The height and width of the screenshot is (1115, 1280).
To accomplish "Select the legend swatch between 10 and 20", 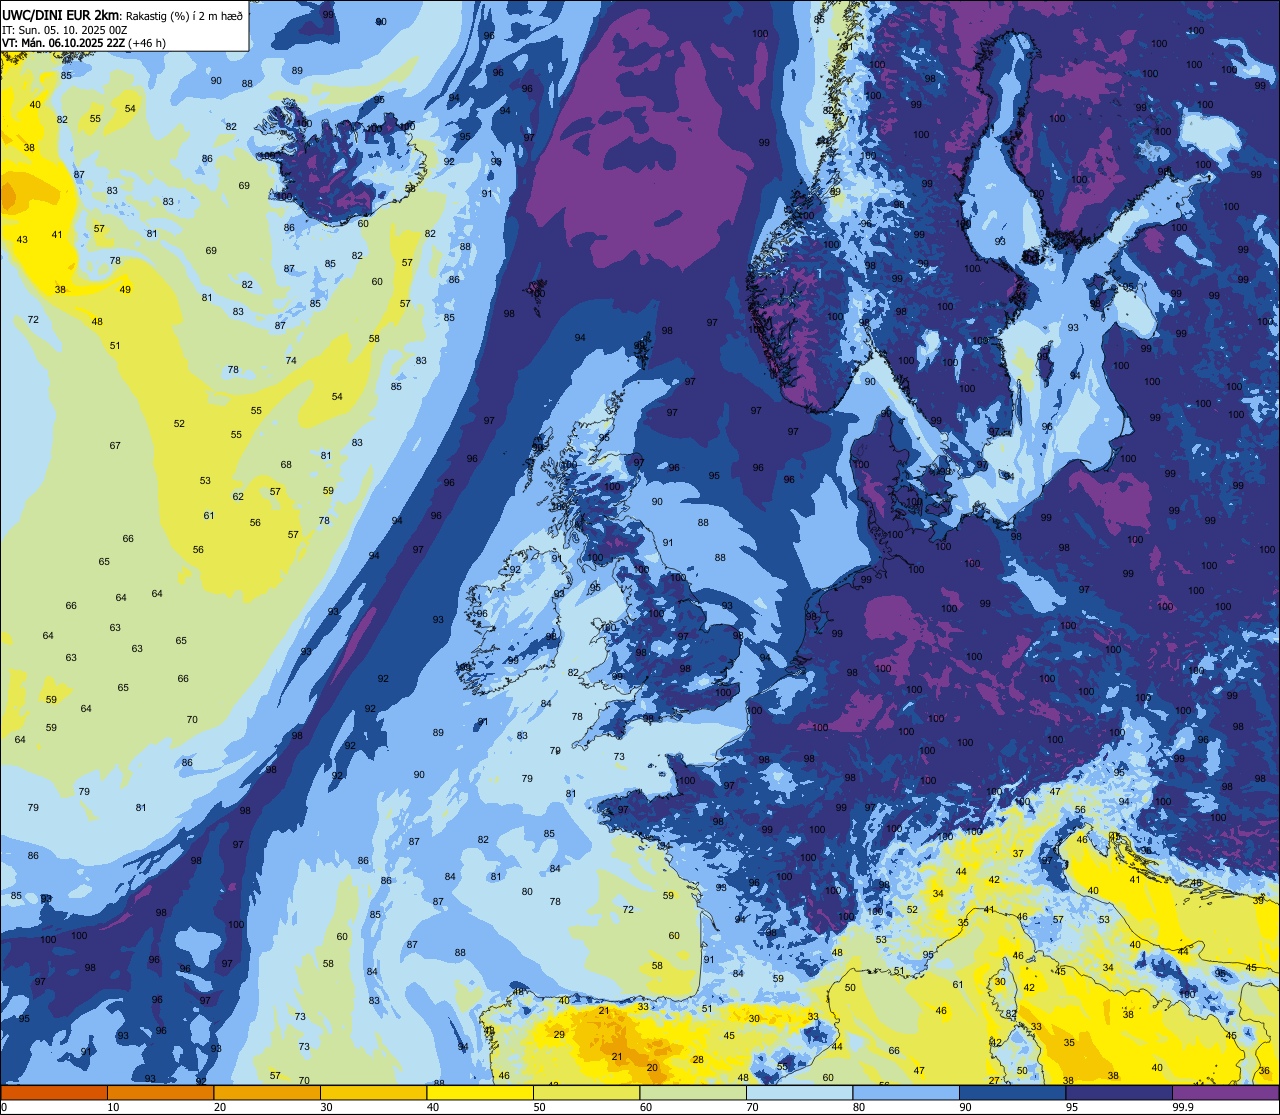I will [x=160, y=1092].
